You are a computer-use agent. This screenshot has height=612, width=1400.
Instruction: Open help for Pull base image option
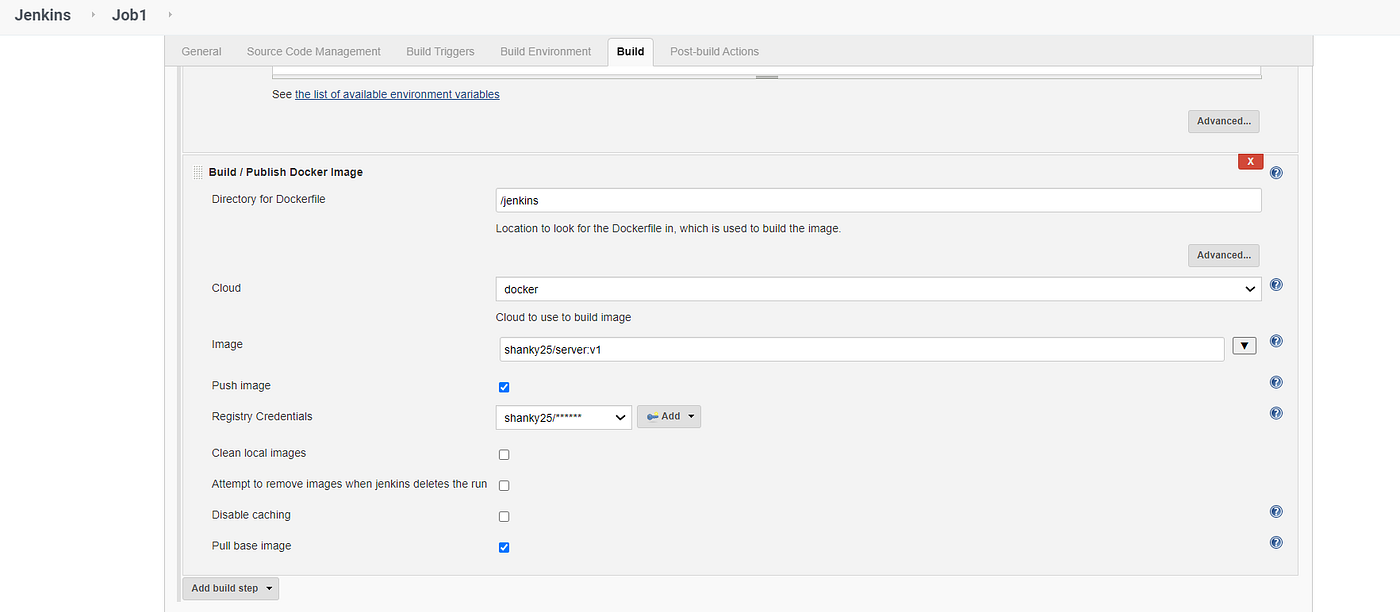pyautogui.click(x=1275, y=542)
